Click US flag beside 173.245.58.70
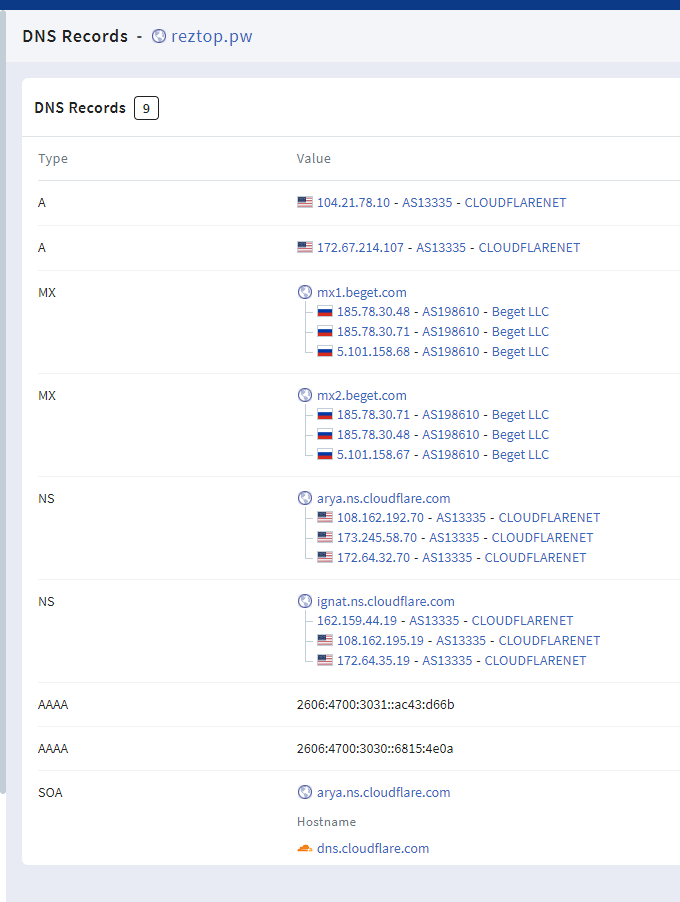 (325, 537)
